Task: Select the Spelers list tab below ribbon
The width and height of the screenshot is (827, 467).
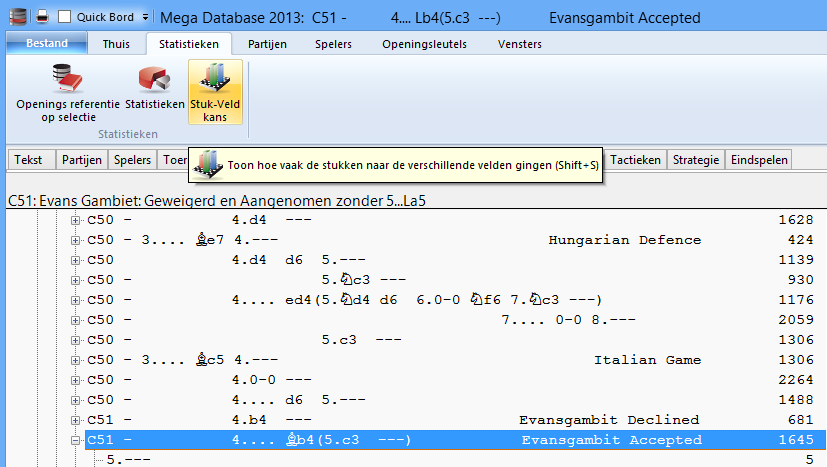Action: [x=132, y=160]
